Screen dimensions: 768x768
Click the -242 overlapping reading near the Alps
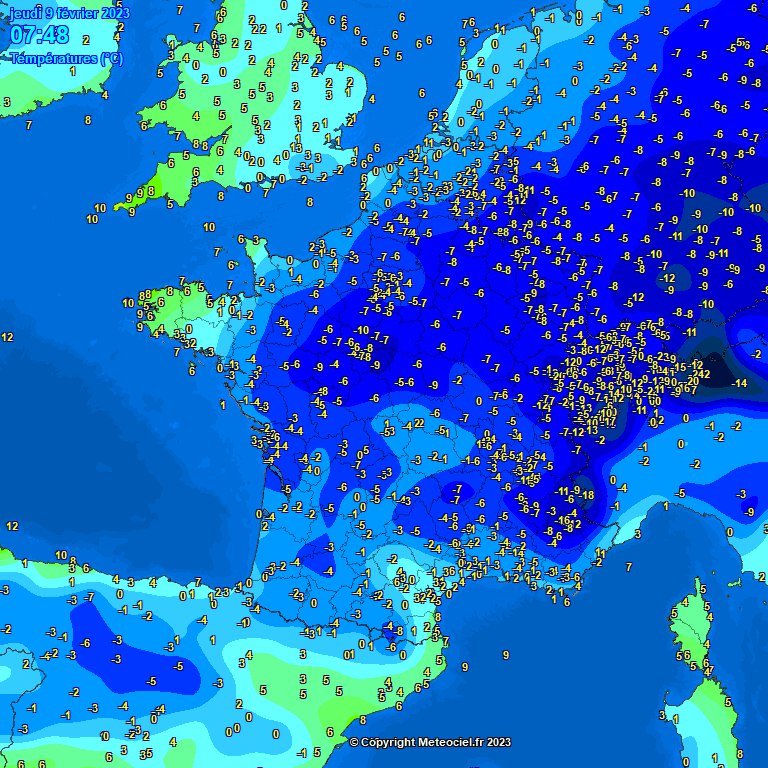tap(699, 374)
